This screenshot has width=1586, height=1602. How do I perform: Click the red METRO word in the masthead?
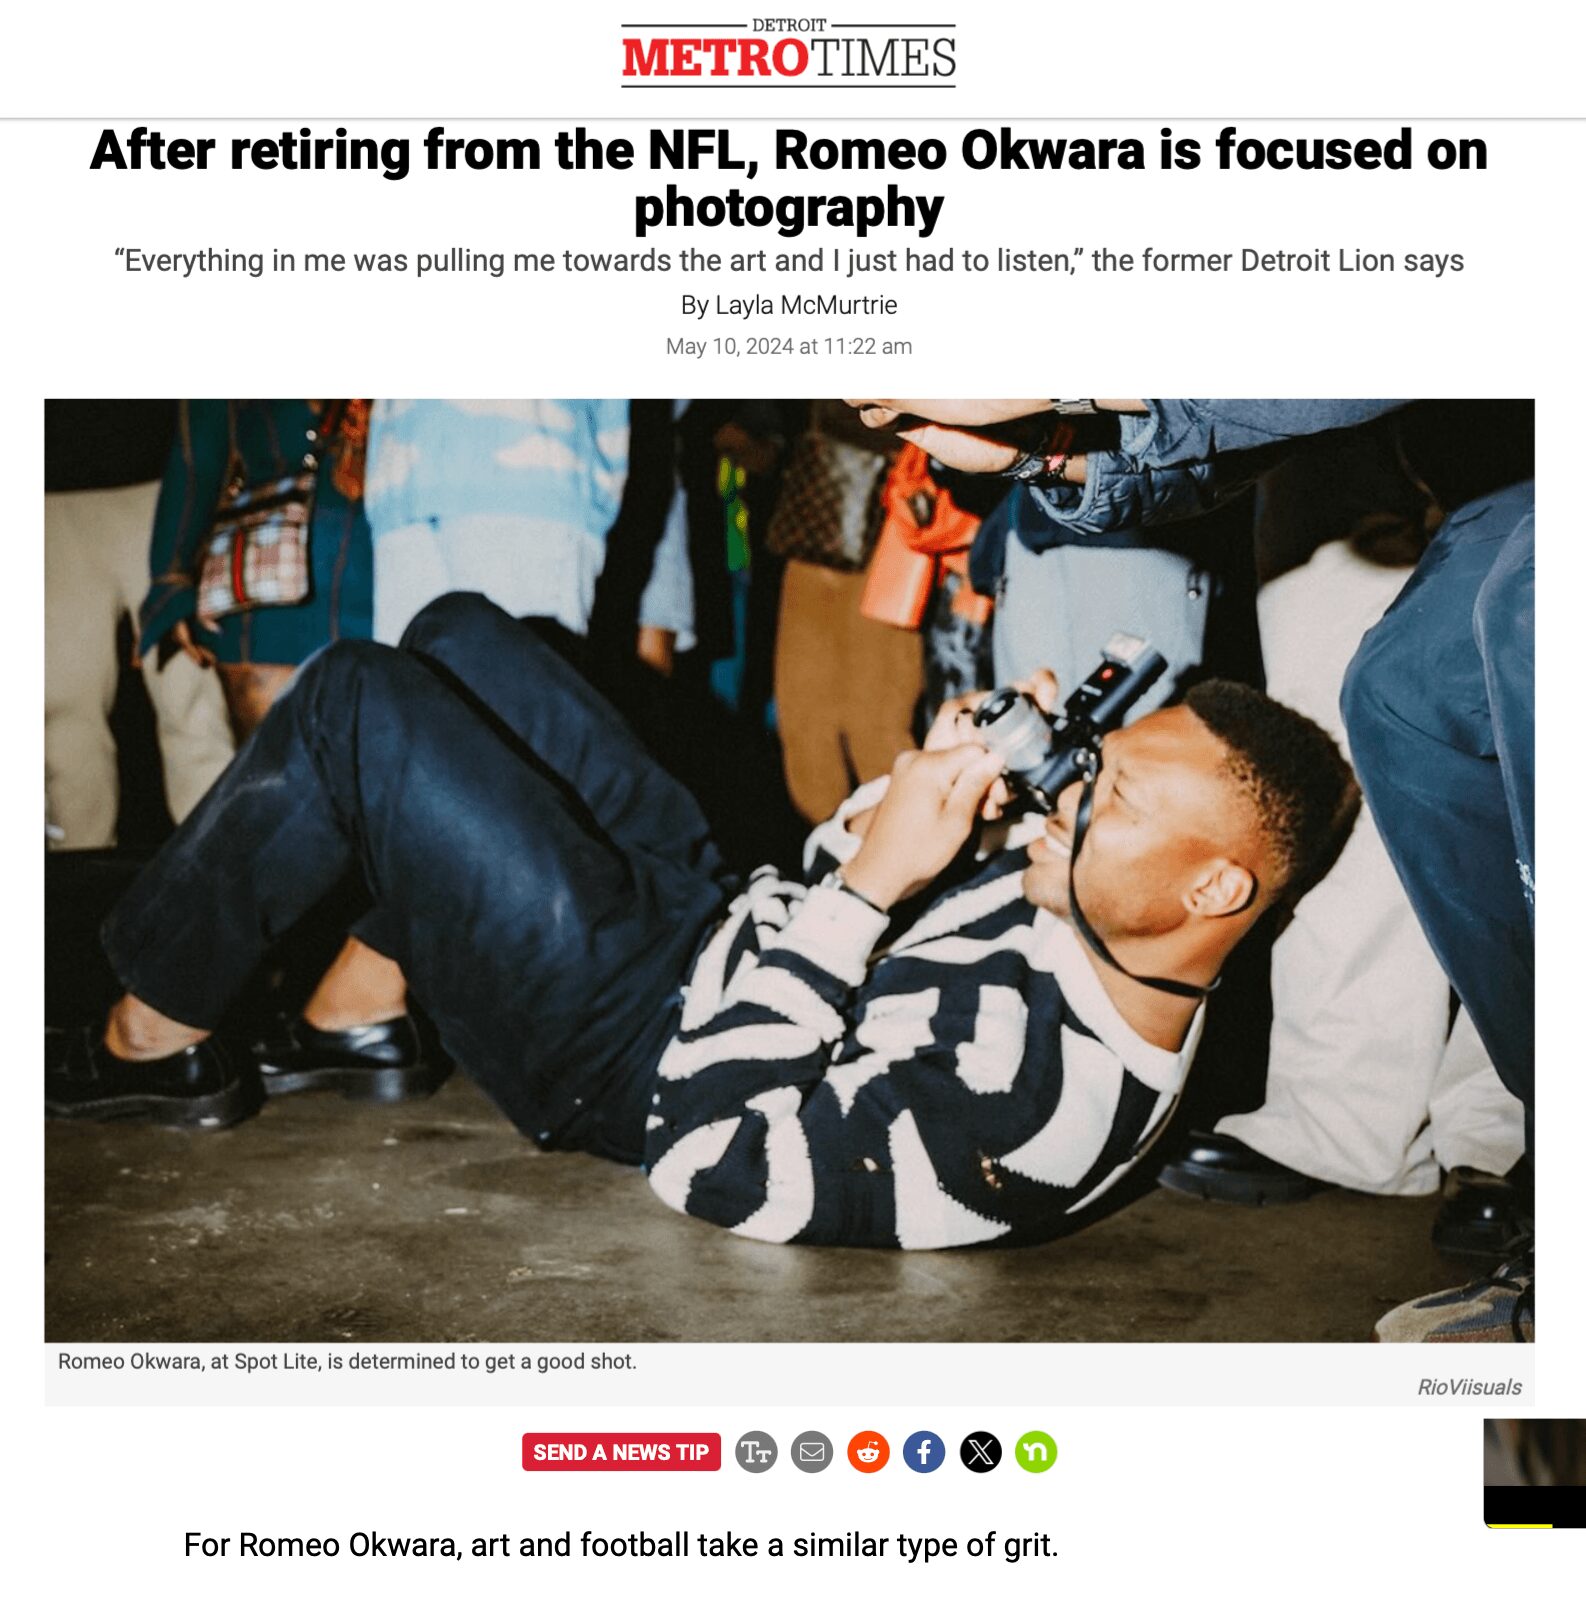tap(714, 58)
